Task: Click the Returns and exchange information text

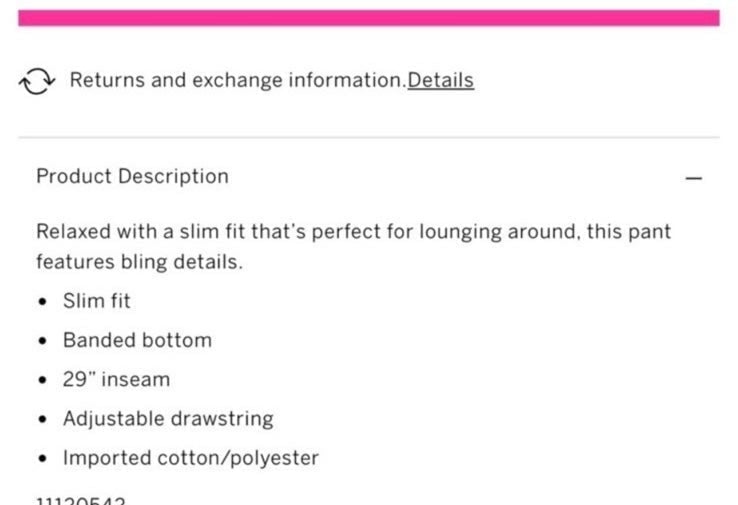Action: [238, 80]
